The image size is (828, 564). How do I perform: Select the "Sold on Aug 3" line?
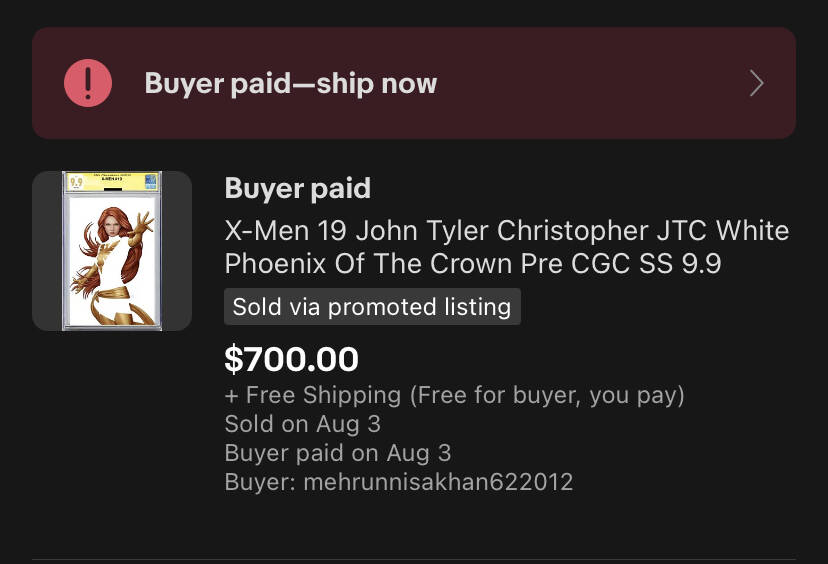click(303, 424)
